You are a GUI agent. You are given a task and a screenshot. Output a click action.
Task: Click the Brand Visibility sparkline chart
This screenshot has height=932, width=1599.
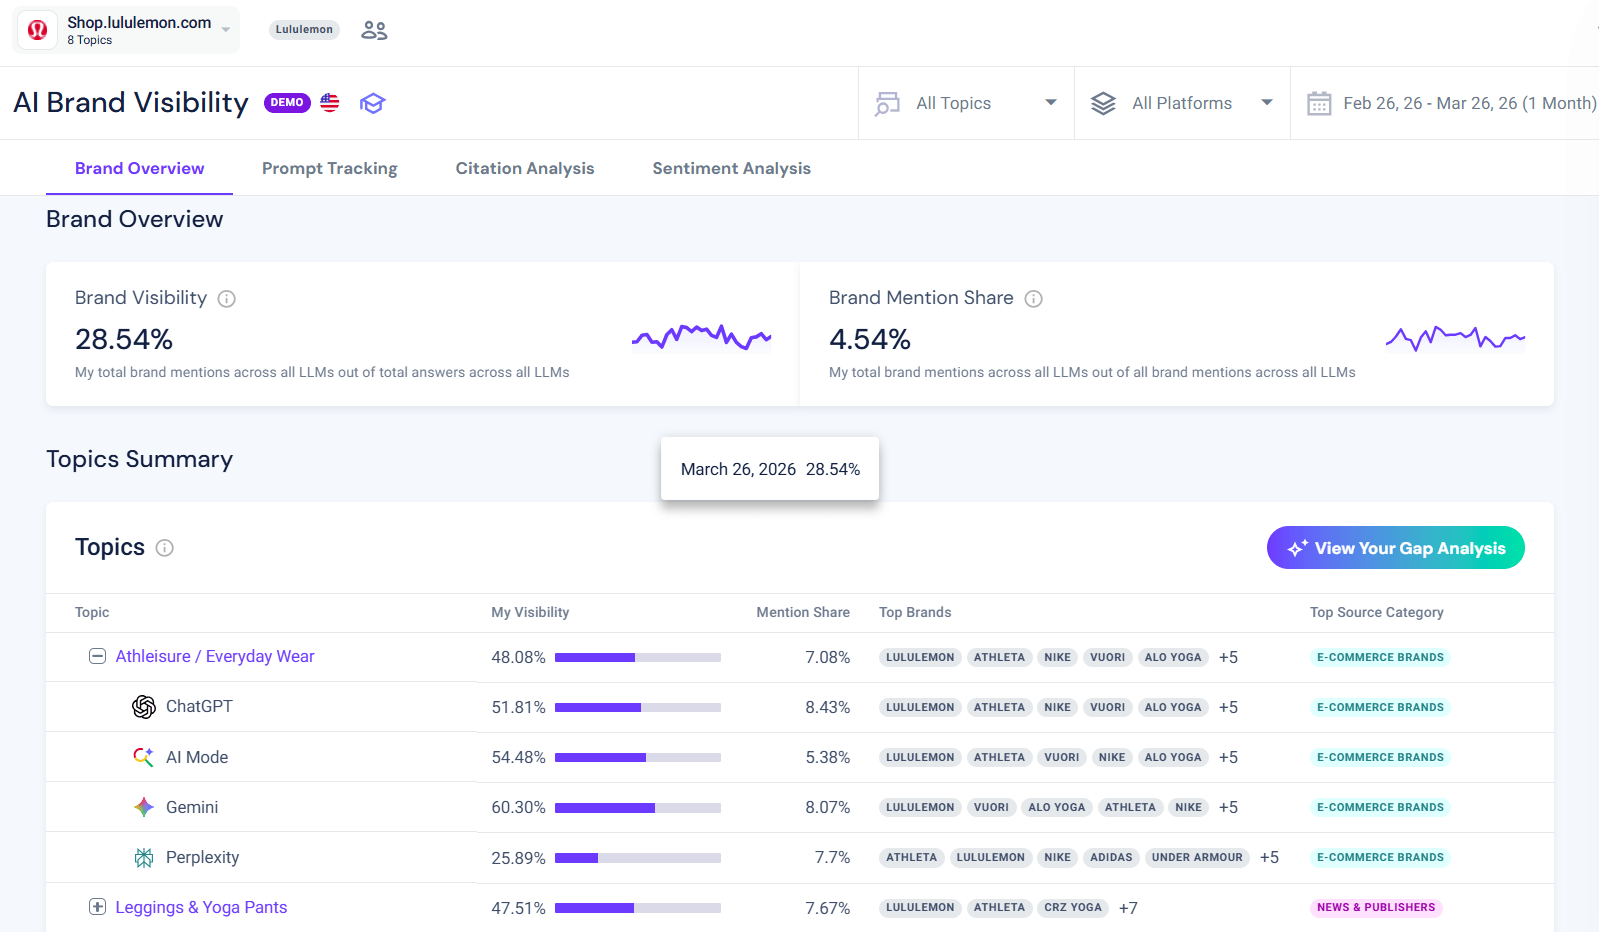pos(701,337)
